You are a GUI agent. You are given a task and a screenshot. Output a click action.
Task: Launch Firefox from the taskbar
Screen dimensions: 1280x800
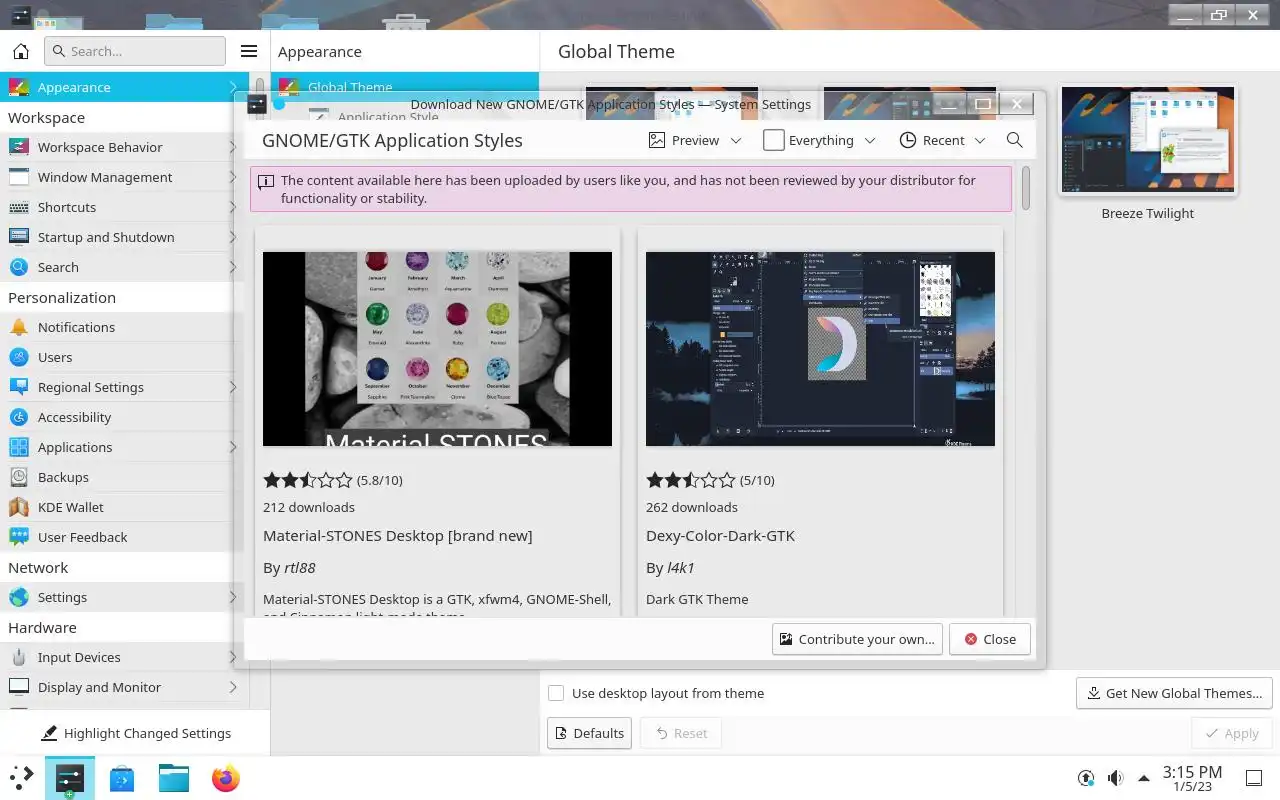[x=226, y=778]
